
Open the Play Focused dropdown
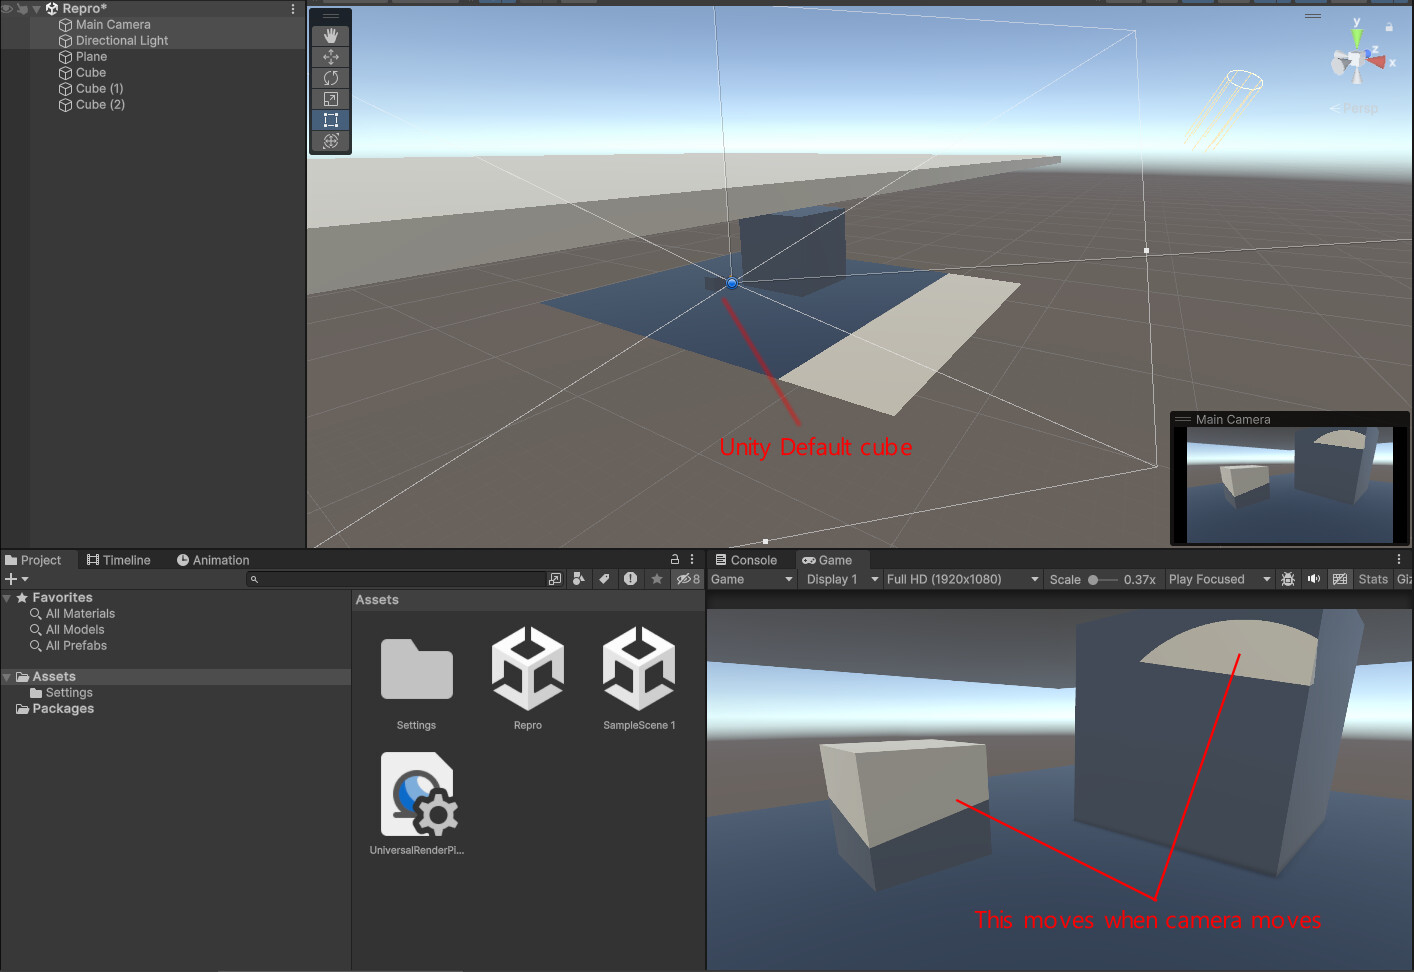point(1217,579)
